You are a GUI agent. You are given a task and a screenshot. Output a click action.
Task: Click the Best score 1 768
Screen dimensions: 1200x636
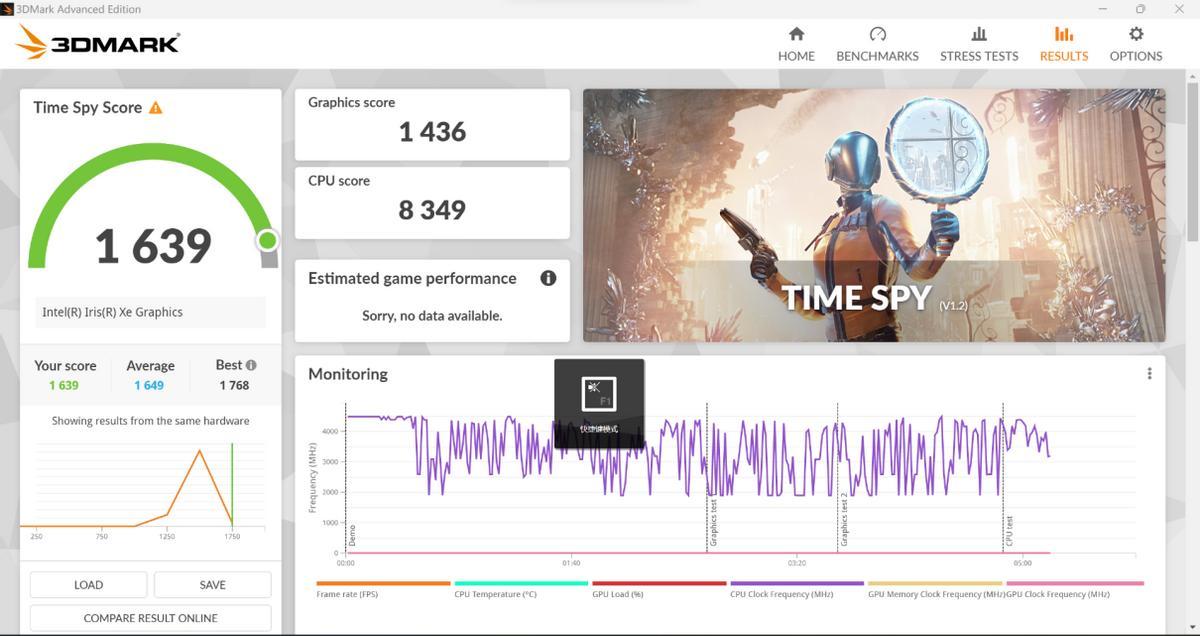pos(234,385)
